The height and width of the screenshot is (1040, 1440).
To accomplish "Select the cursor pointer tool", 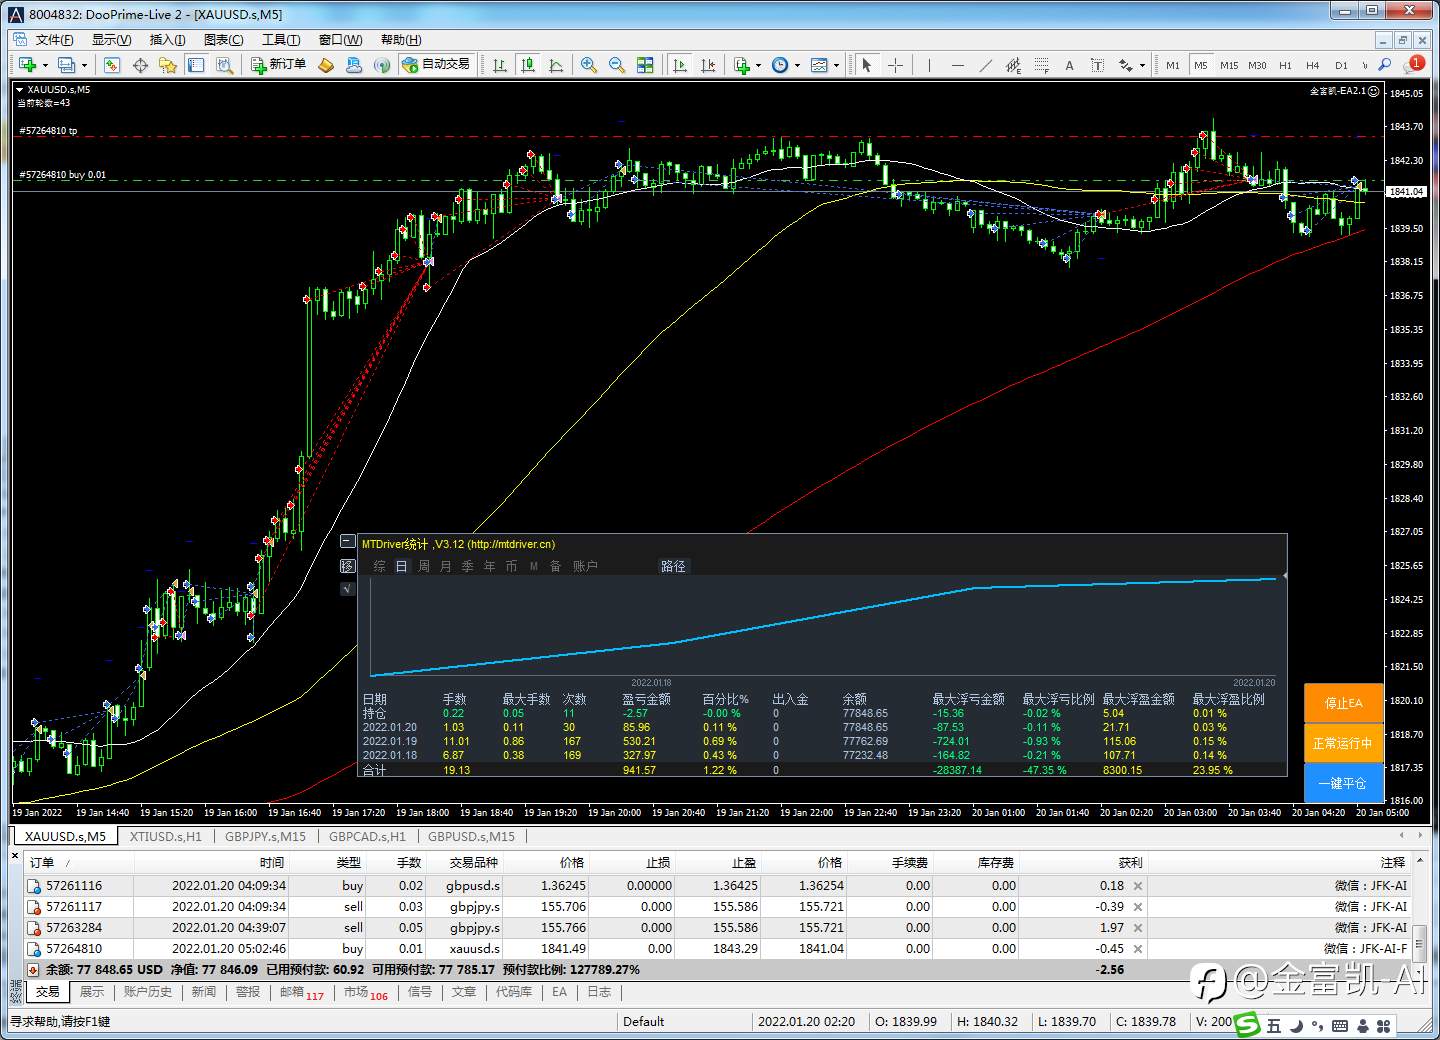I will click(867, 65).
